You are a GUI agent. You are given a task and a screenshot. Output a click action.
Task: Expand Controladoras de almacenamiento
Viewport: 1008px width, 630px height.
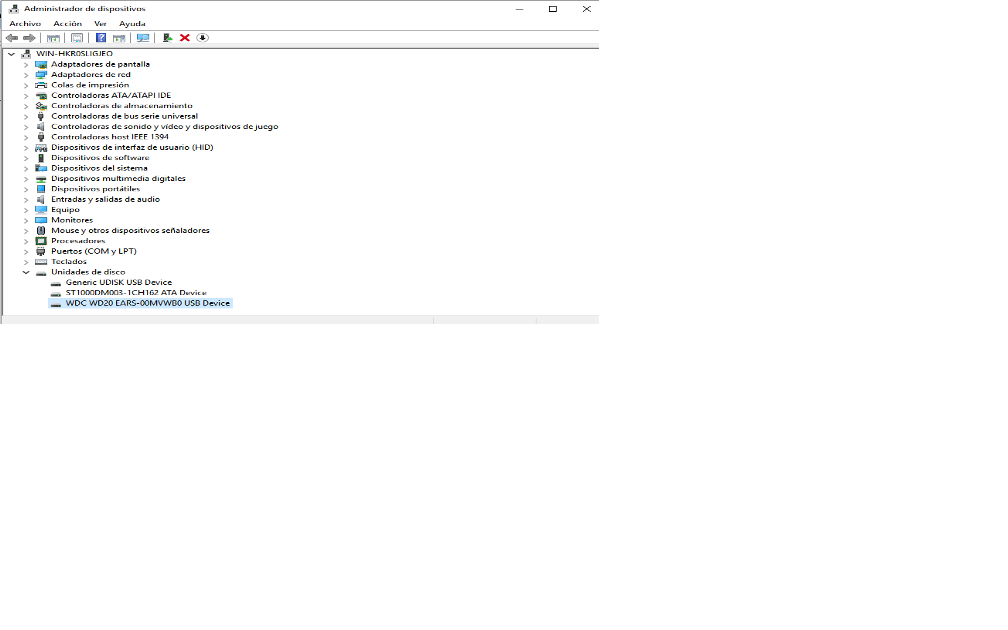pos(26,106)
